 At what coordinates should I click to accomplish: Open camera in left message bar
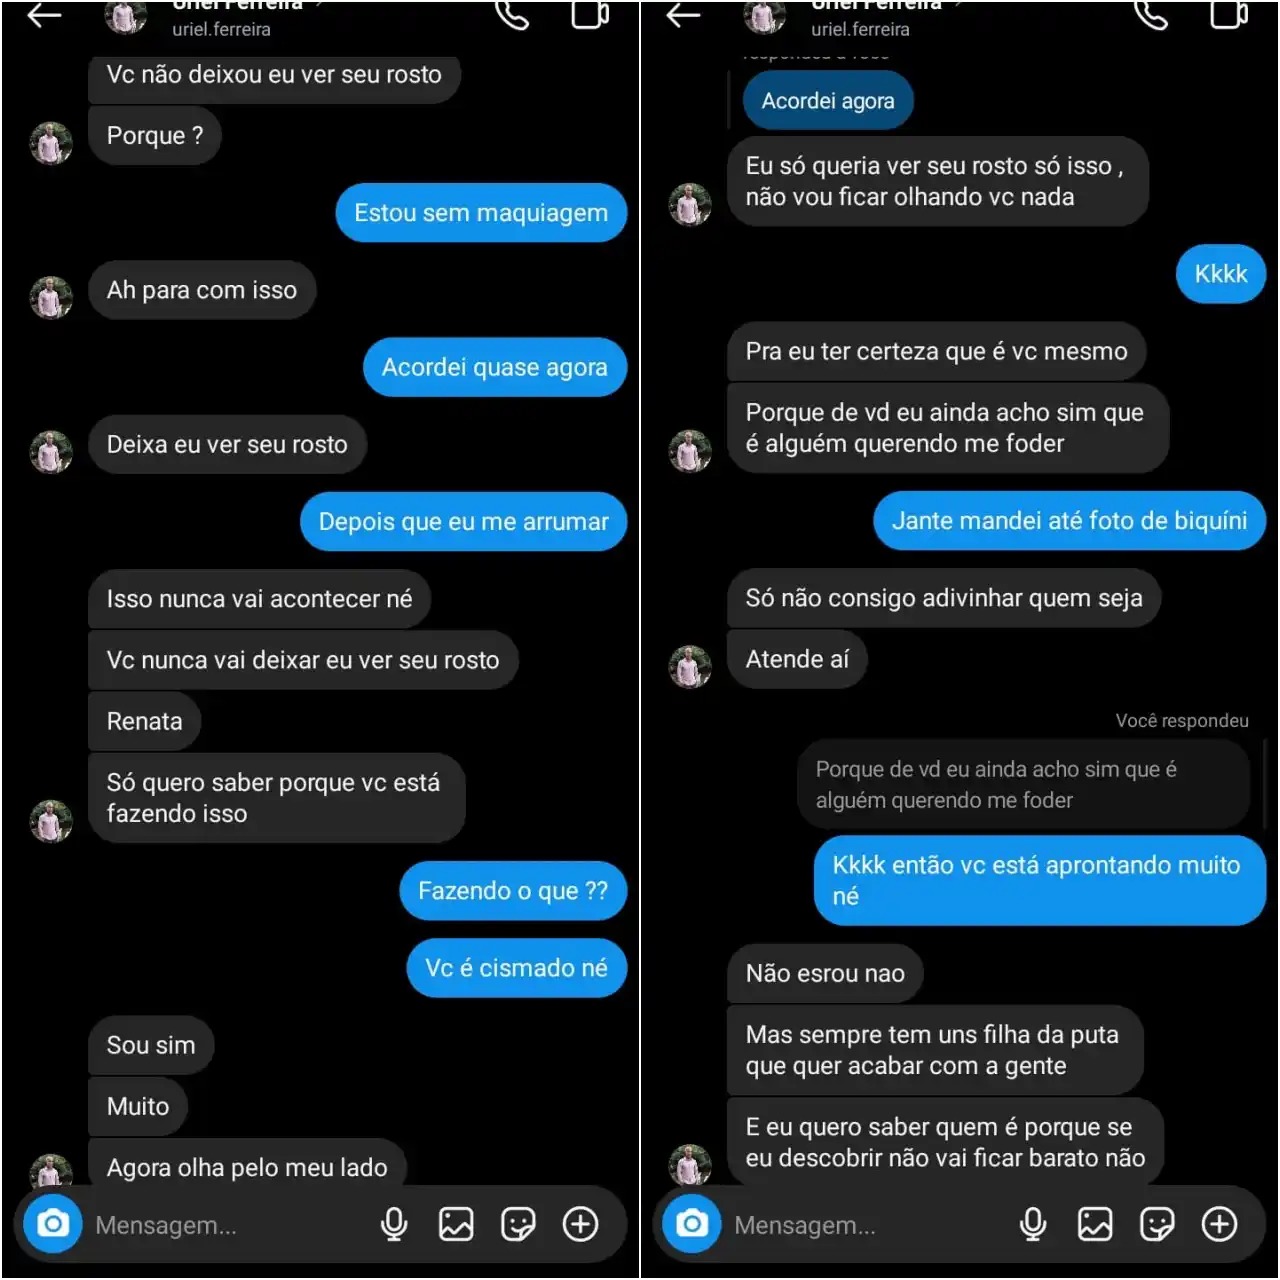tap(53, 1223)
